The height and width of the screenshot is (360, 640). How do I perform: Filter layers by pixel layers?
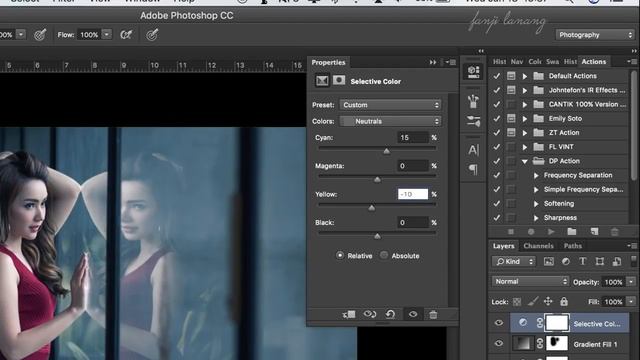coord(549,262)
